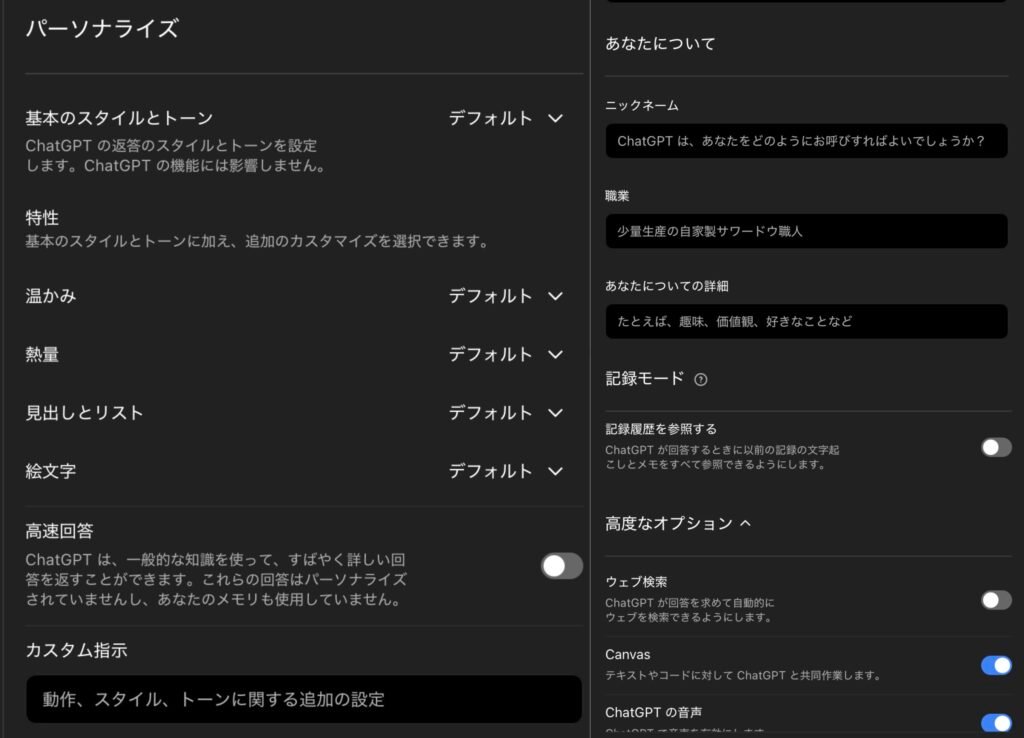Open the 見出しとリスト dropdown

(506, 413)
